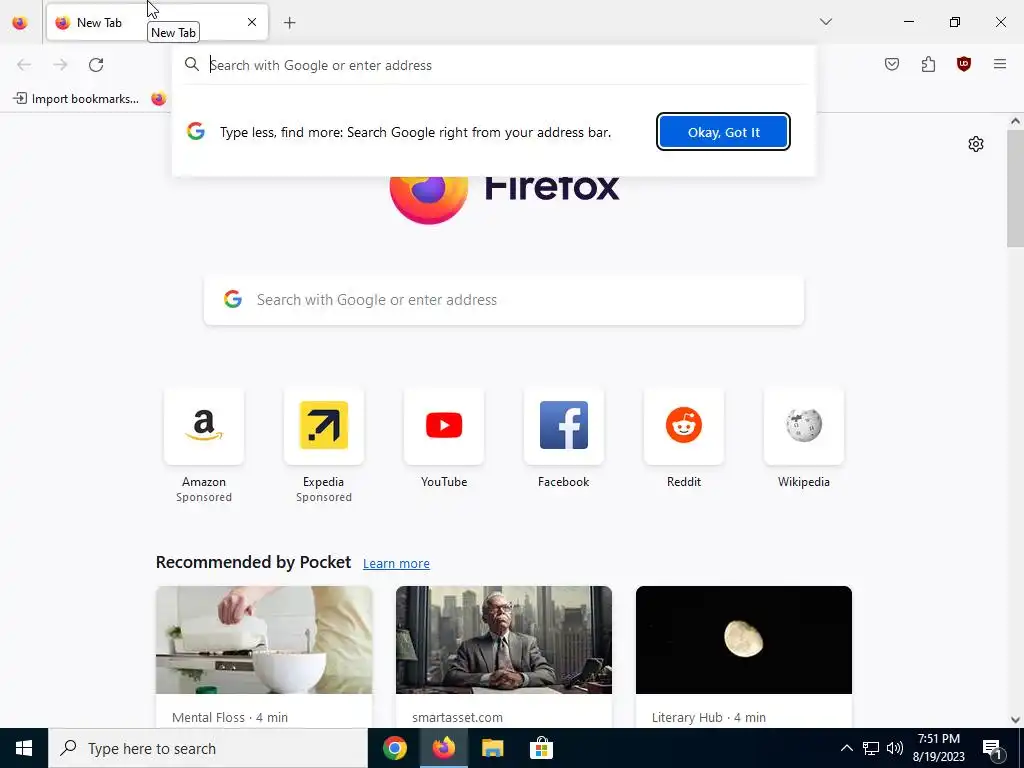Open Microsoft Store from taskbar
1024x768 pixels.
click(x=541, y=748)
